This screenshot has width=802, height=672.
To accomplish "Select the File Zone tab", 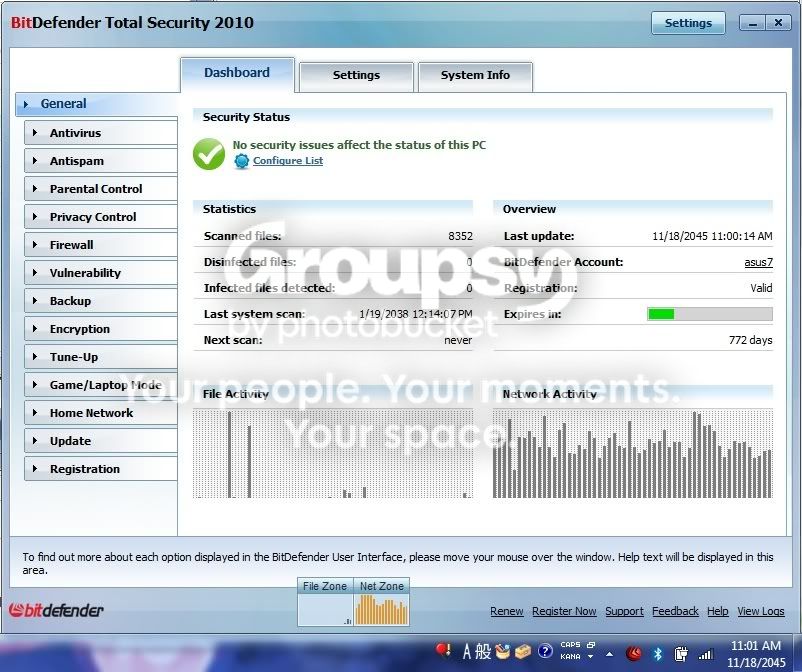I will [325, 586].
